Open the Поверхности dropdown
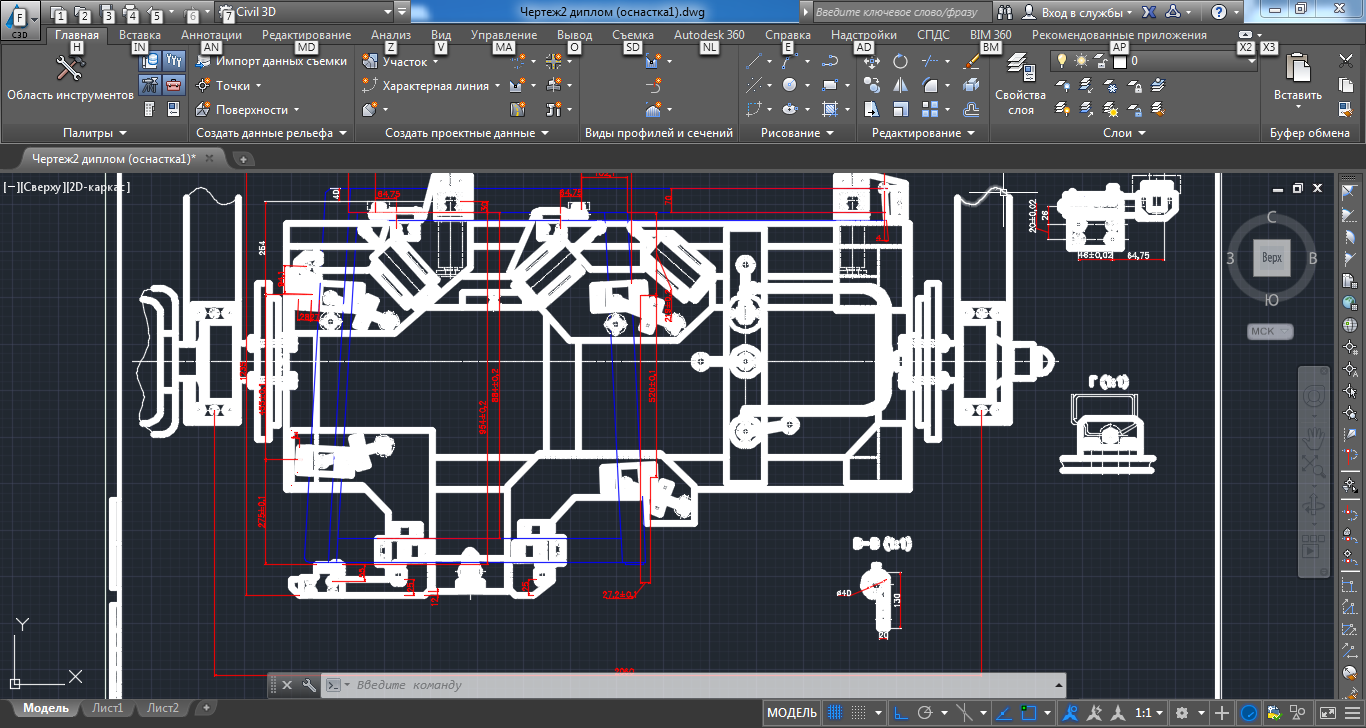This screenshot has height=728, width=1366. pyautogui.click(x=297, y=110)
